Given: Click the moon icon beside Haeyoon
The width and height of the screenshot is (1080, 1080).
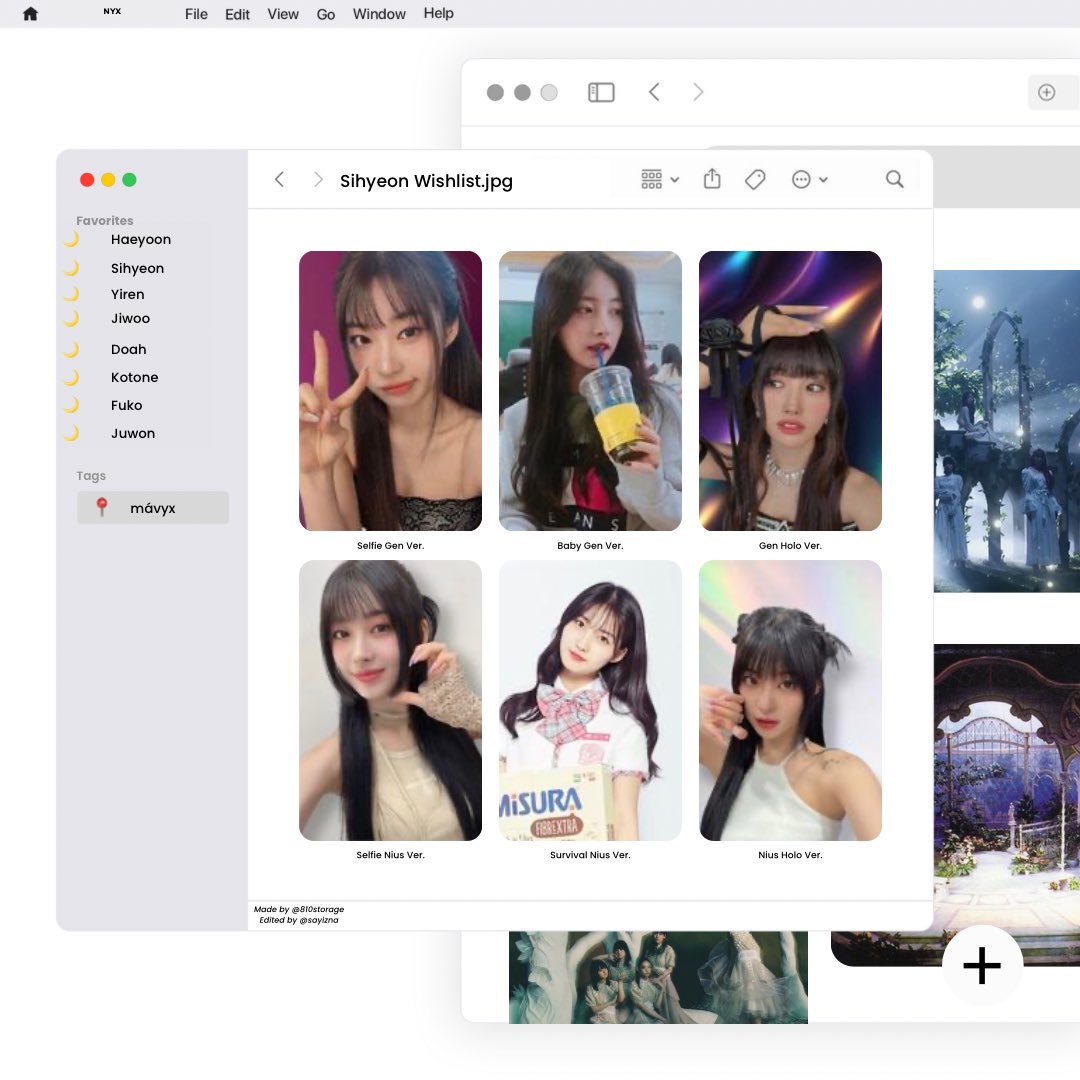Looking at the screenshot, I should (72, 239).
